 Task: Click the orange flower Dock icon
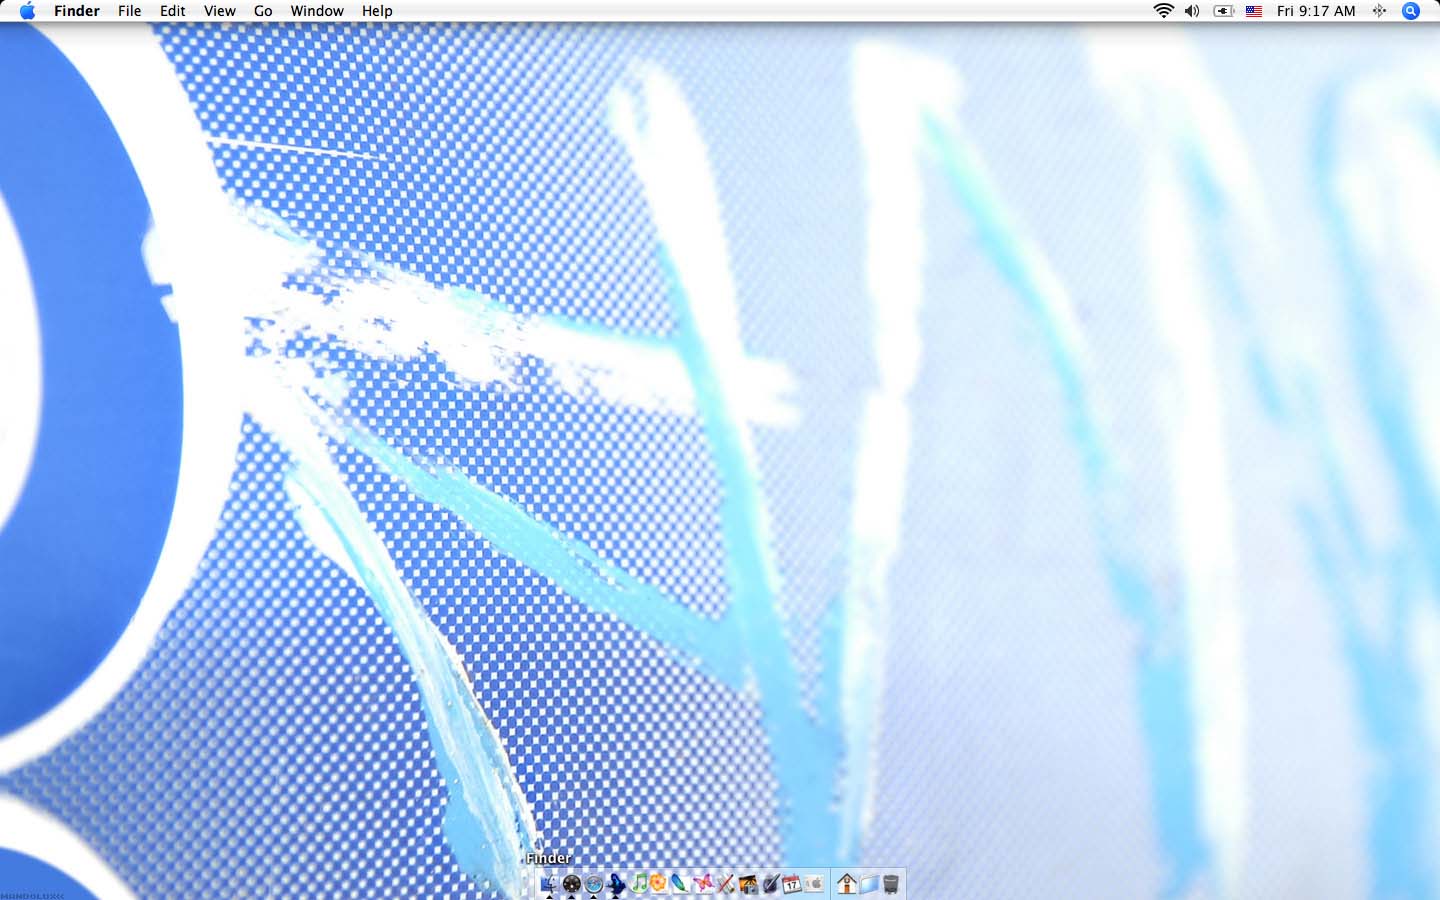[x=658, y=883]
